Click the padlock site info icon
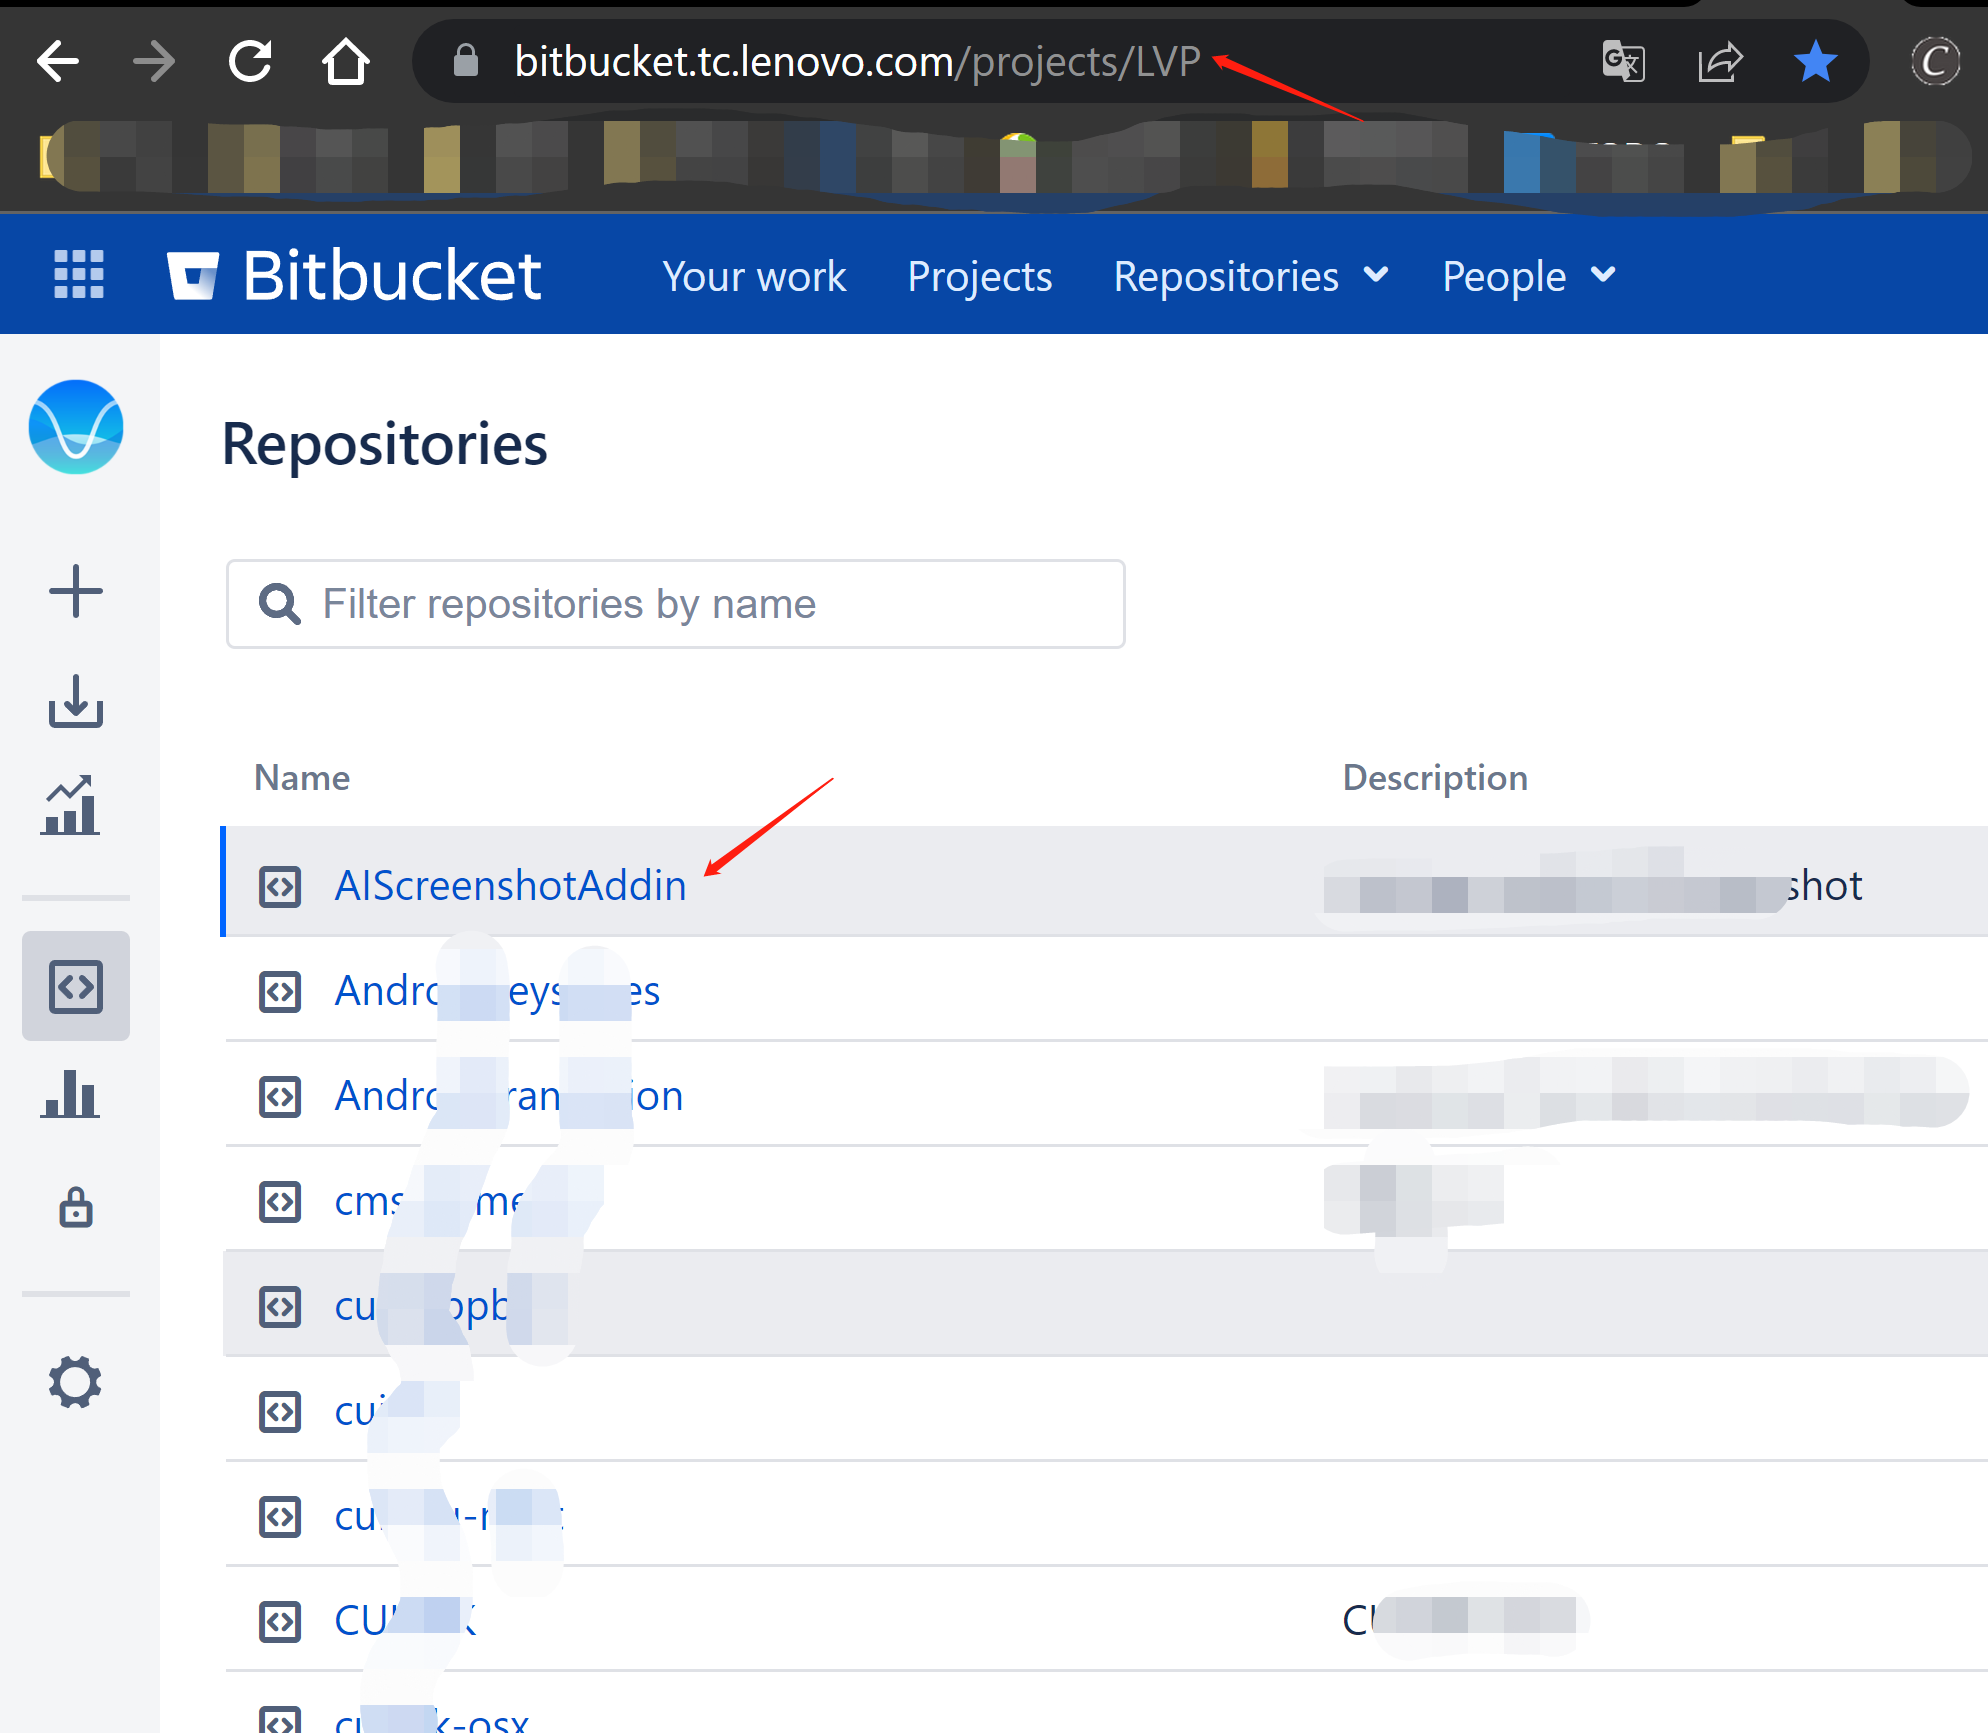Screen dimensions: 1988x1733 465,60
